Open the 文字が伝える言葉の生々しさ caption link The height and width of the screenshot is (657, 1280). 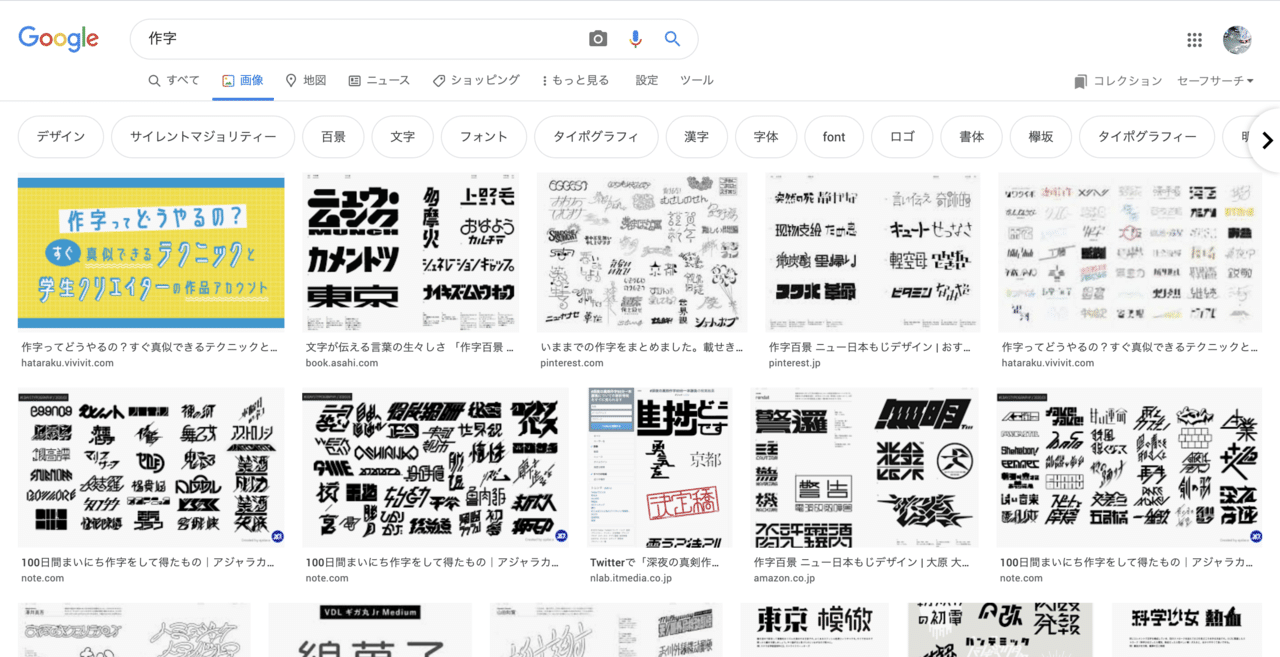pyautogui.click(x=410, y=347)
